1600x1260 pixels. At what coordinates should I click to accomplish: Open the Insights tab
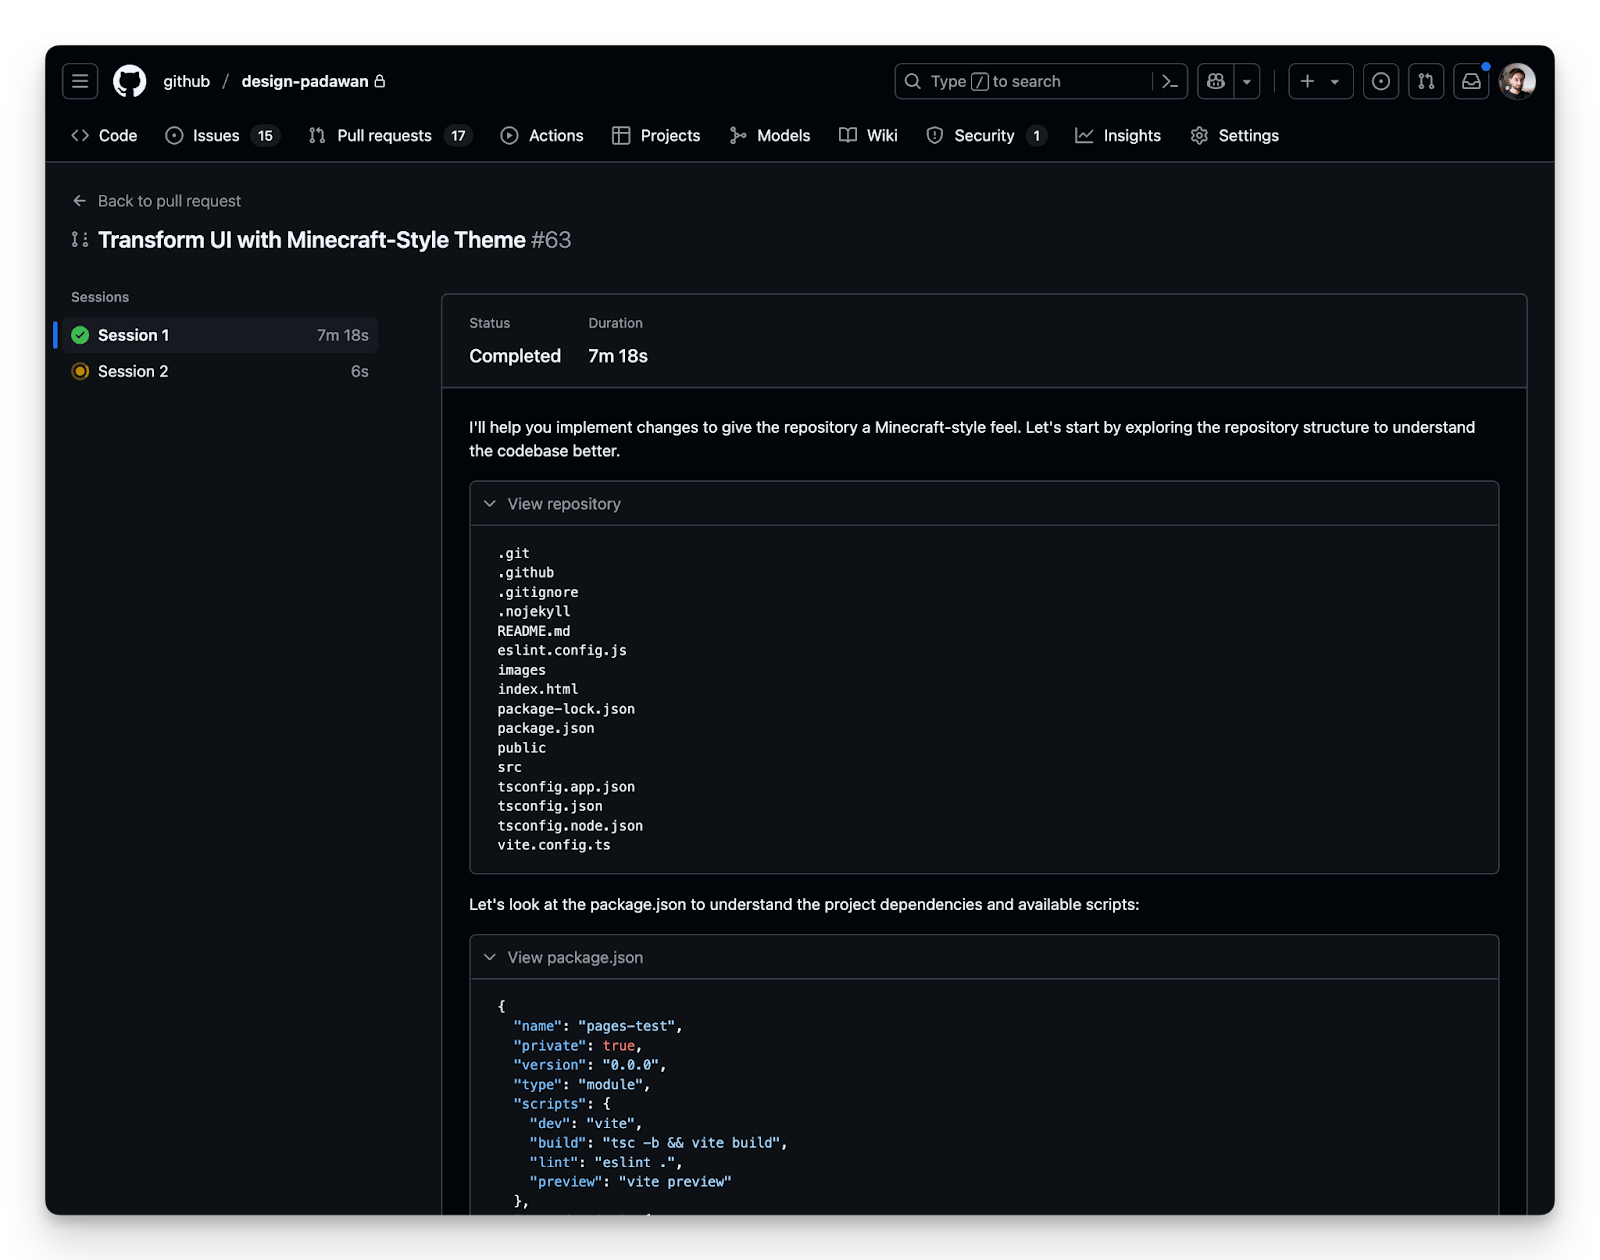click(1118, 136)
